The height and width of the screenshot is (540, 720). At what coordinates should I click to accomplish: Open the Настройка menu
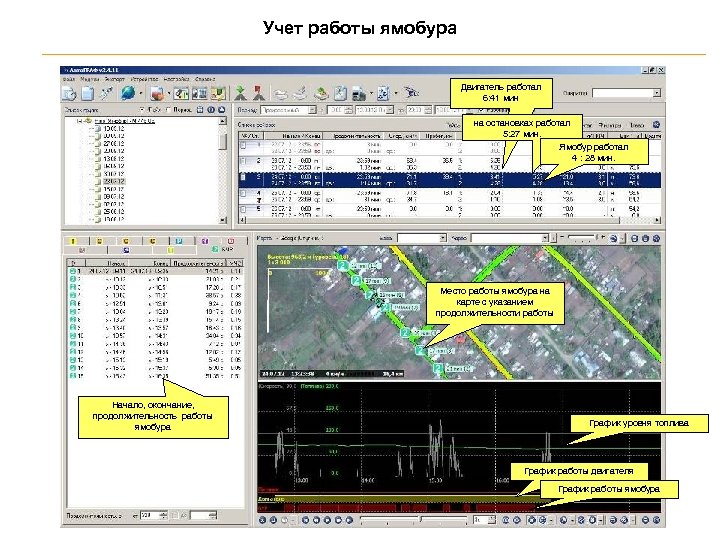point(176,79)
